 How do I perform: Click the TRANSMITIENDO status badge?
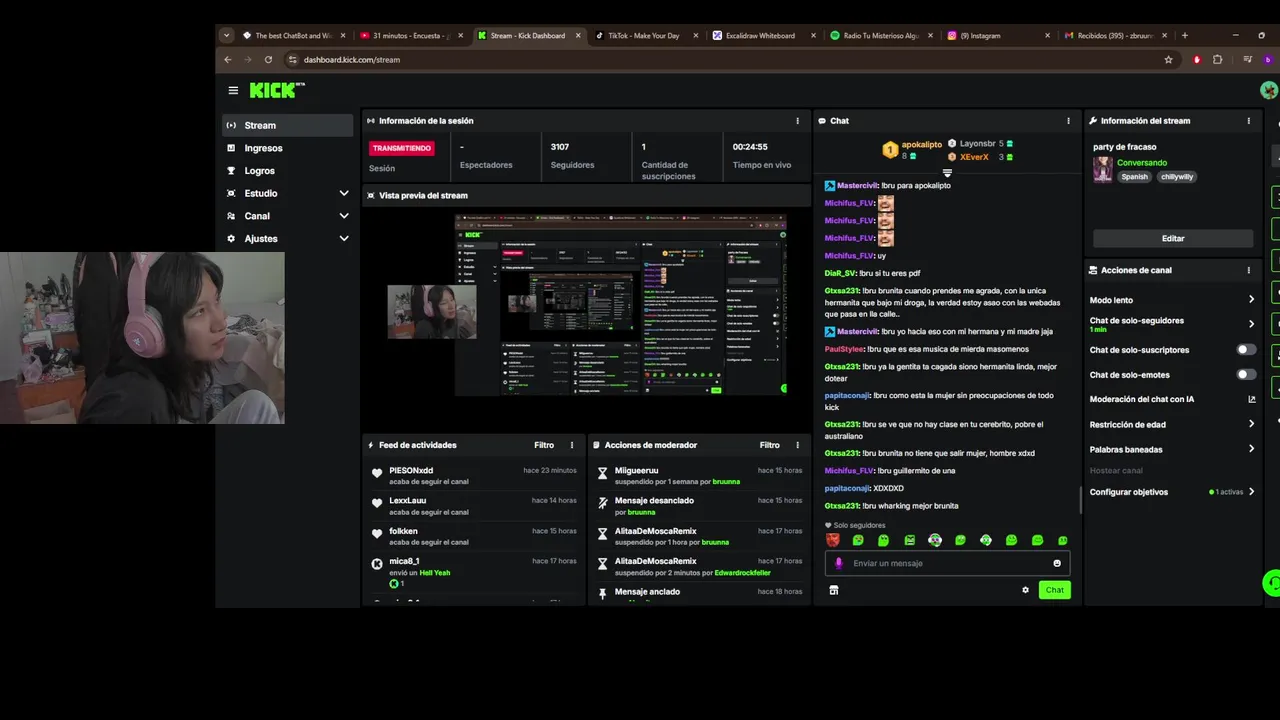click(402, 148)
